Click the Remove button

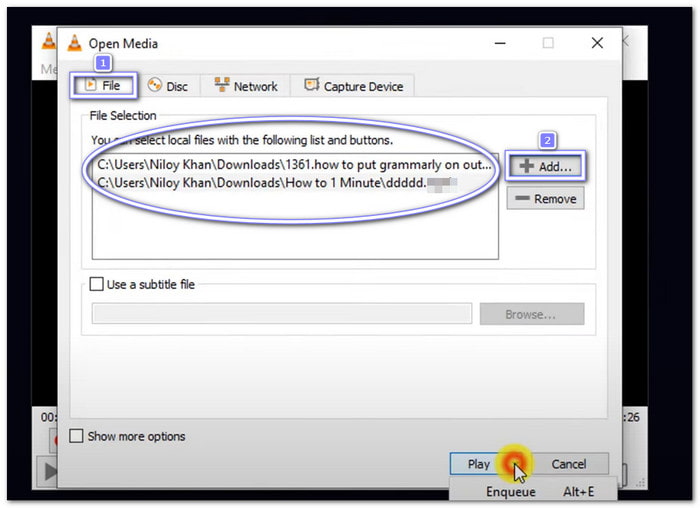545,198
